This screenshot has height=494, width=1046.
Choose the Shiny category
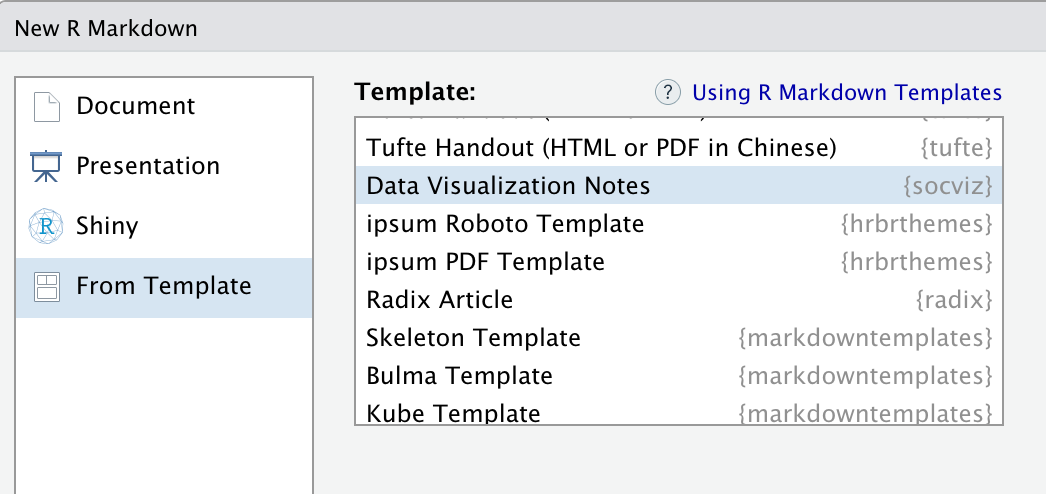point(164,226)
